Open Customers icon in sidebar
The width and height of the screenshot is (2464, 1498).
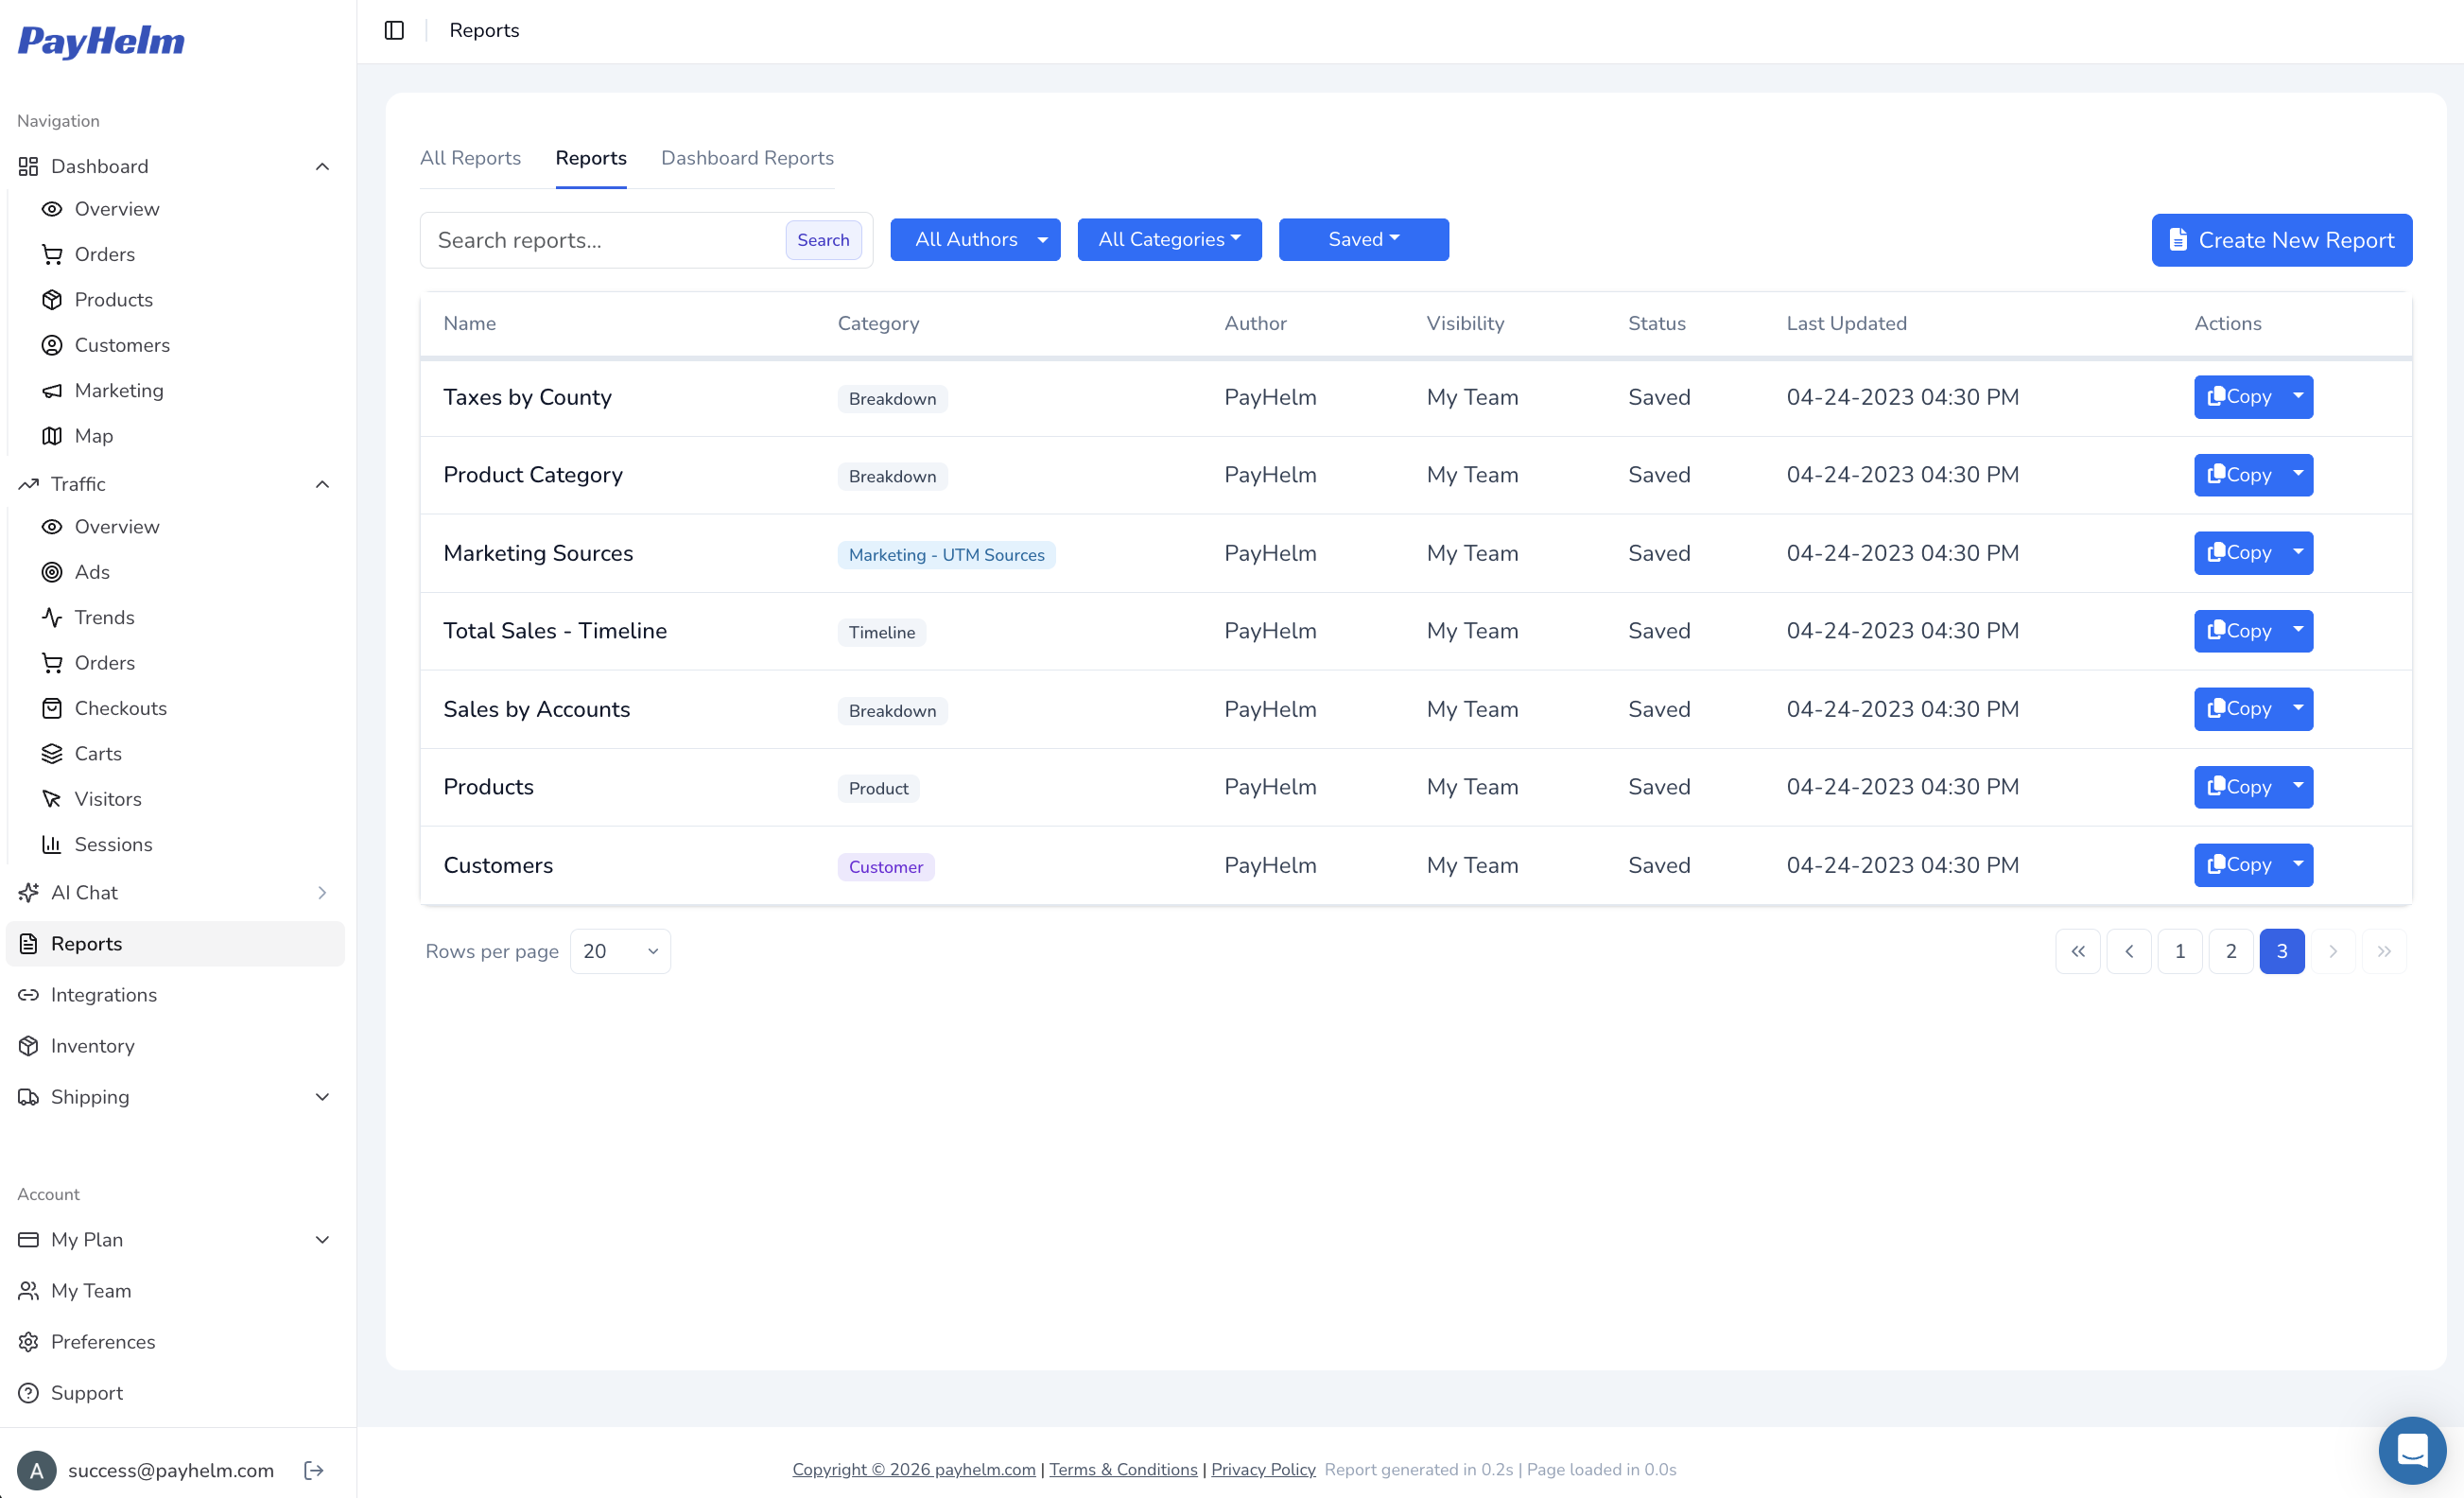click(52, 345)
